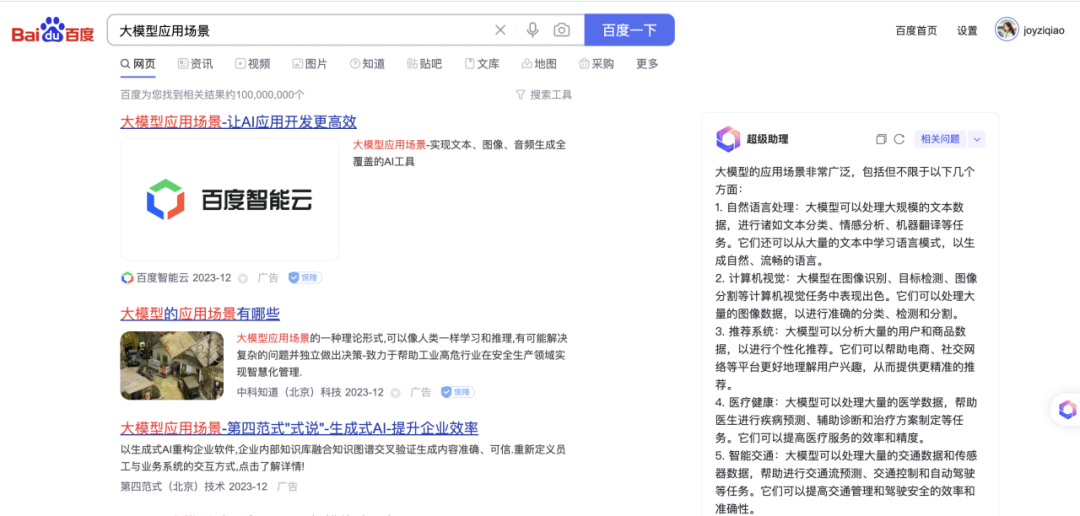
Task: Click the 超级助理 logo icon
Action: click(728, 139)
